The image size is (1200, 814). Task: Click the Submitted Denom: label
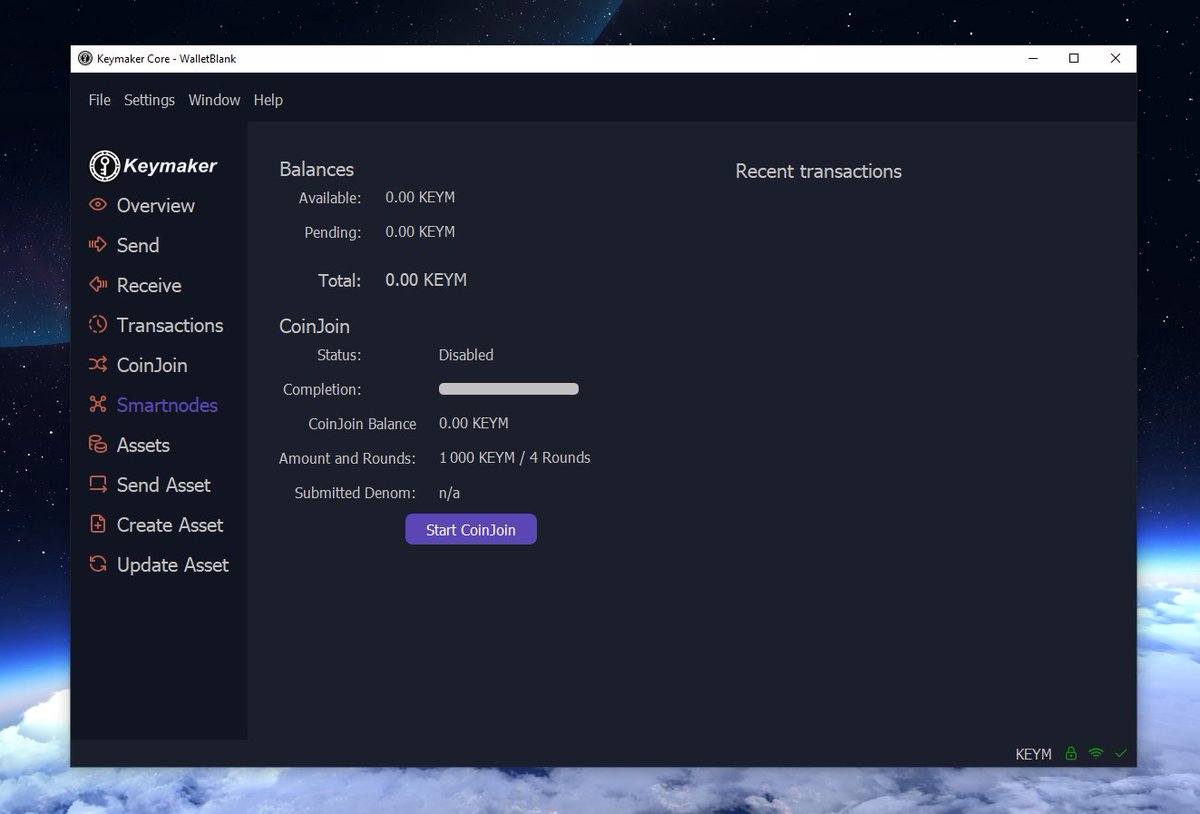coord(355,493)
